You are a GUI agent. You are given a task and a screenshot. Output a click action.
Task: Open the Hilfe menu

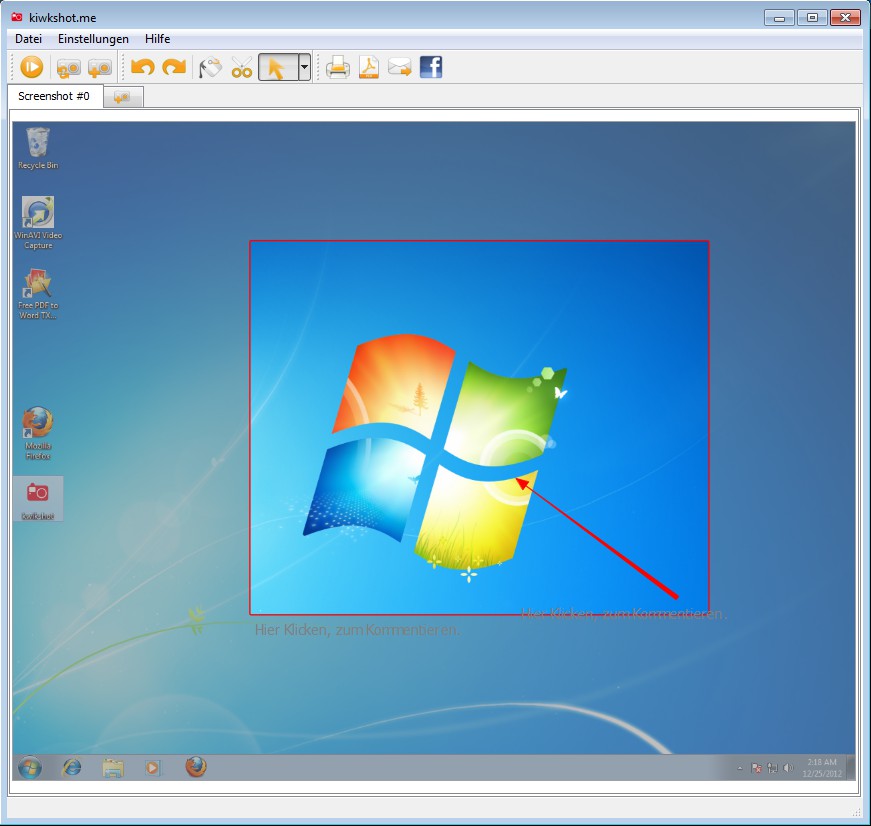(x=157, y=39)
